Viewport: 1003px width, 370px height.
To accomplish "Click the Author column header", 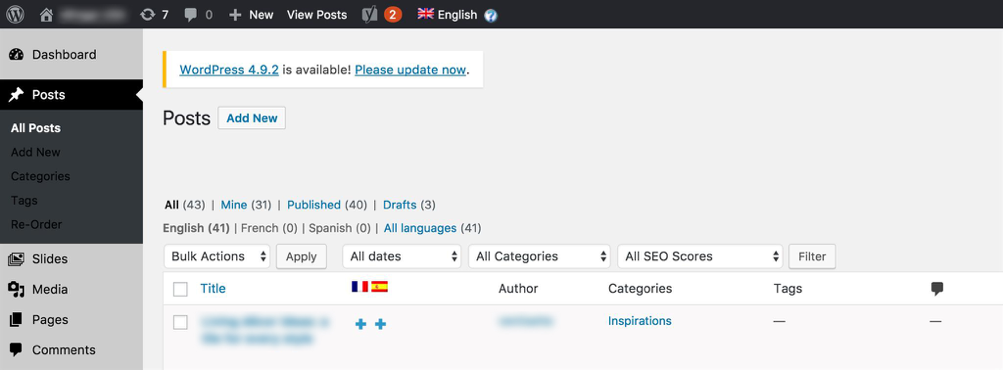I will click(x=518, y=289).
